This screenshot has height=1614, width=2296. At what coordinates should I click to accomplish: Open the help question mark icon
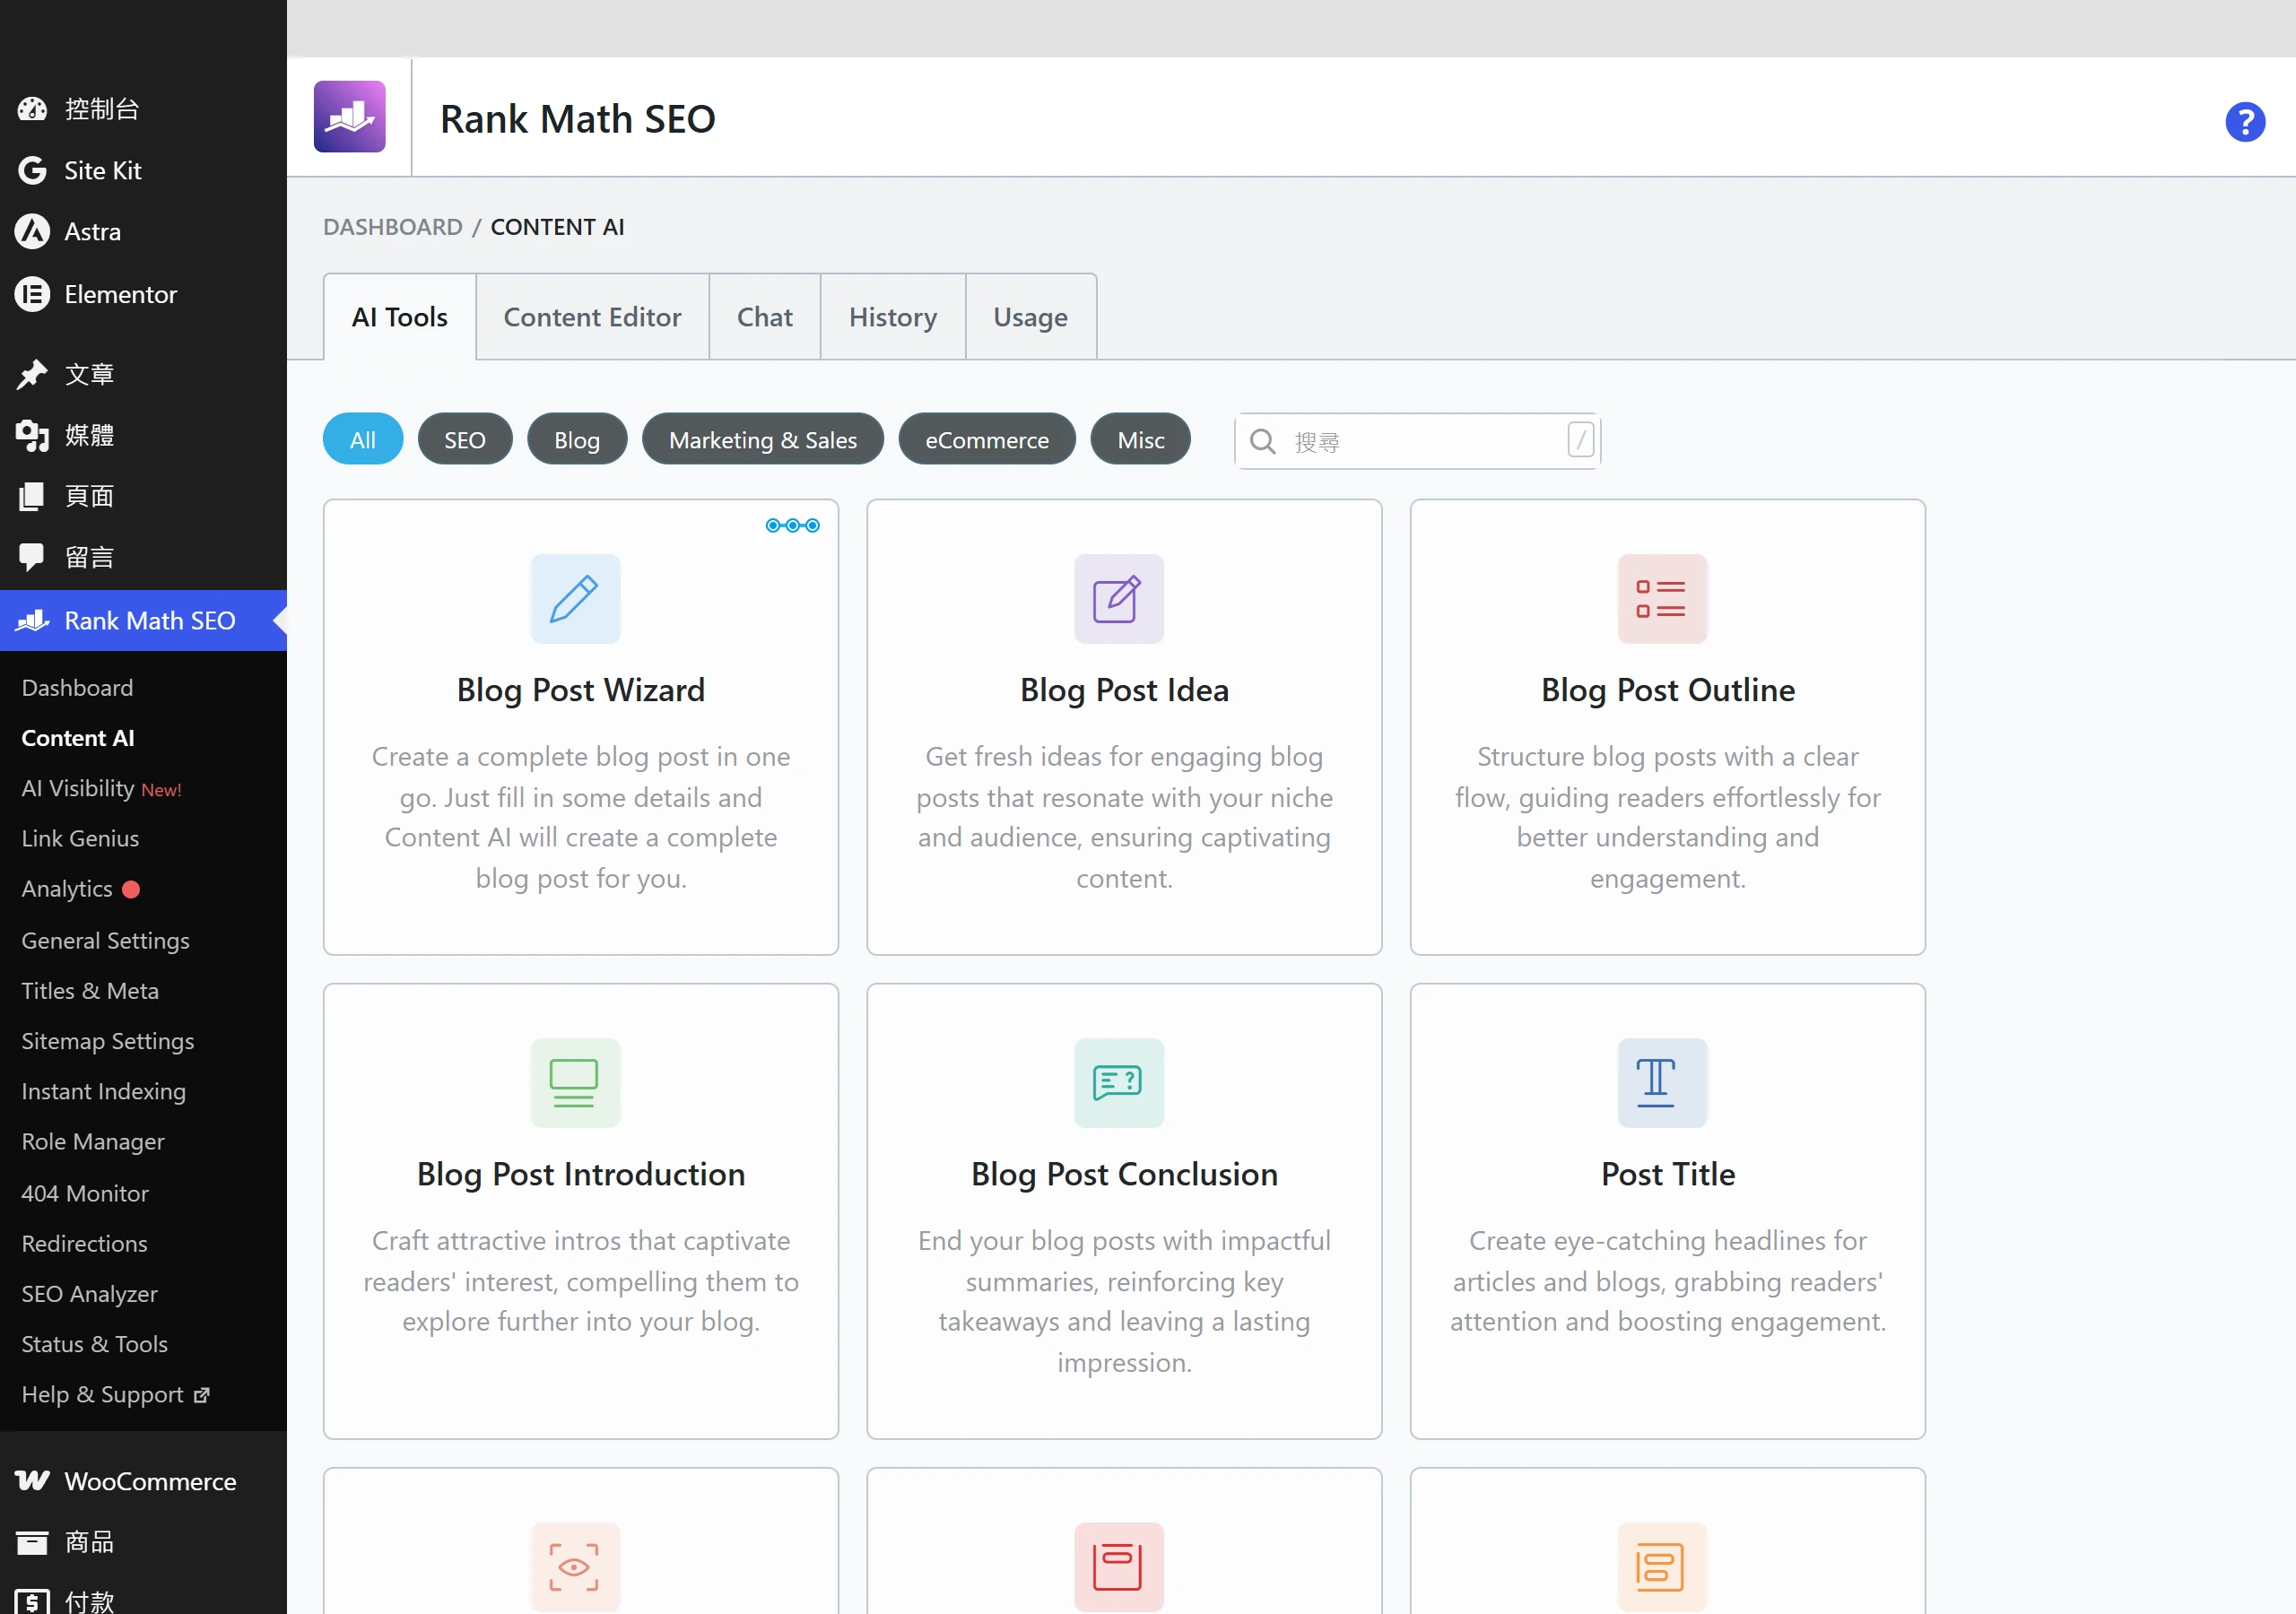click(x=2245, y=122)
